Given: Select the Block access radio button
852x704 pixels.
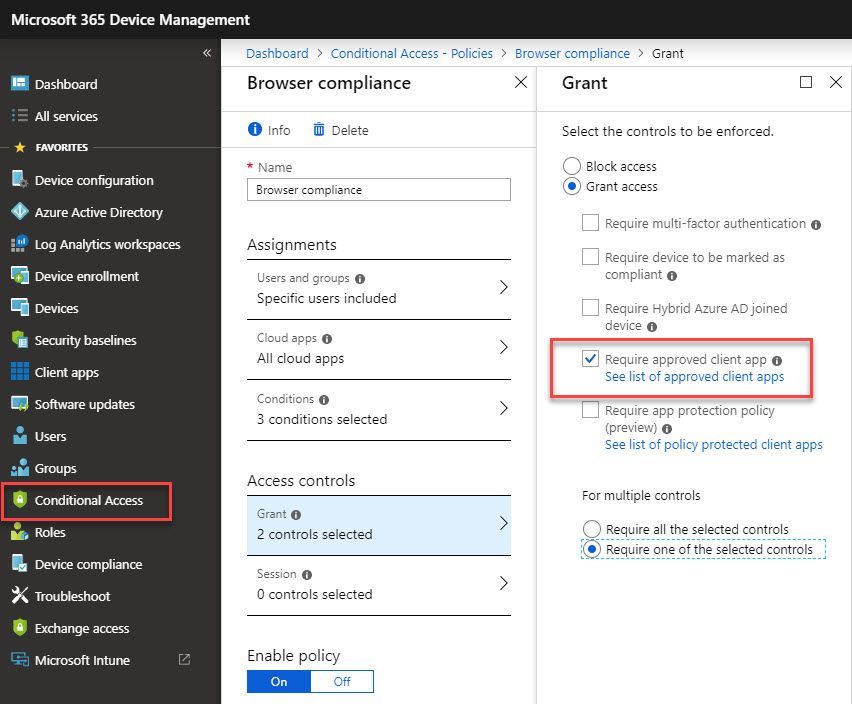Looking at the screenshot, I should (x=570, y=166).
